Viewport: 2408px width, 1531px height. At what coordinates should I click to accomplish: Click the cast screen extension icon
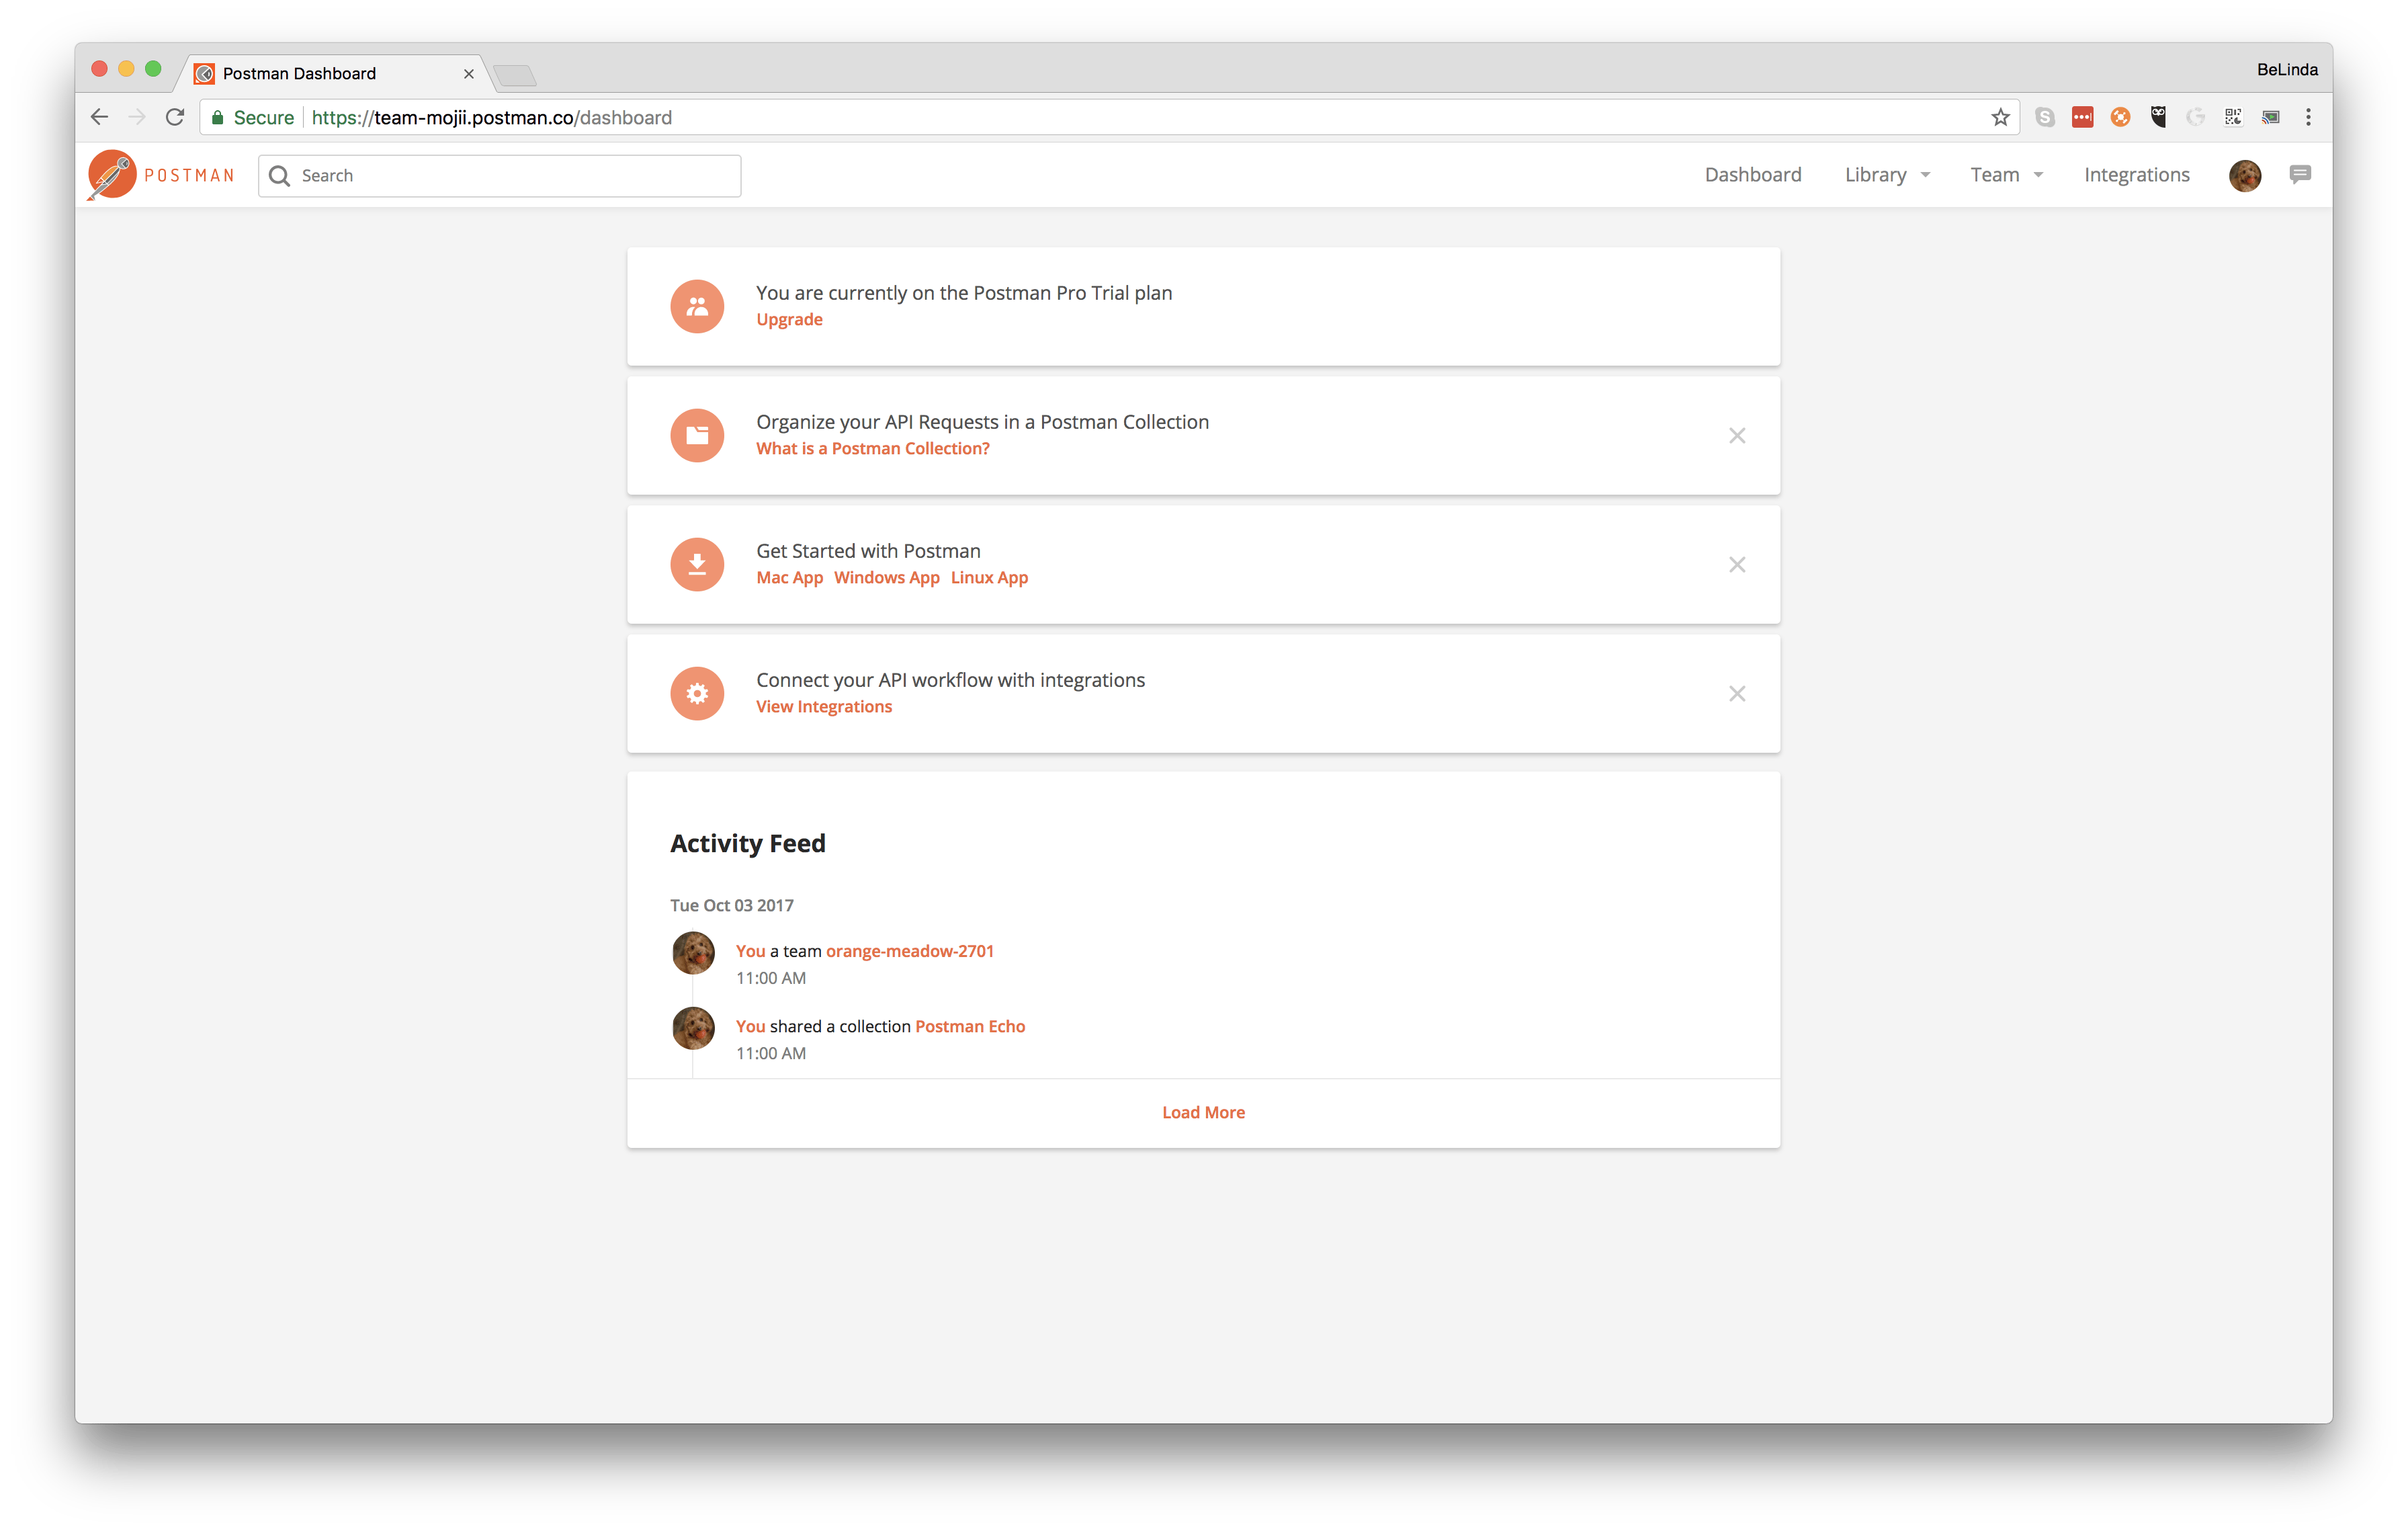point(2271,117)
